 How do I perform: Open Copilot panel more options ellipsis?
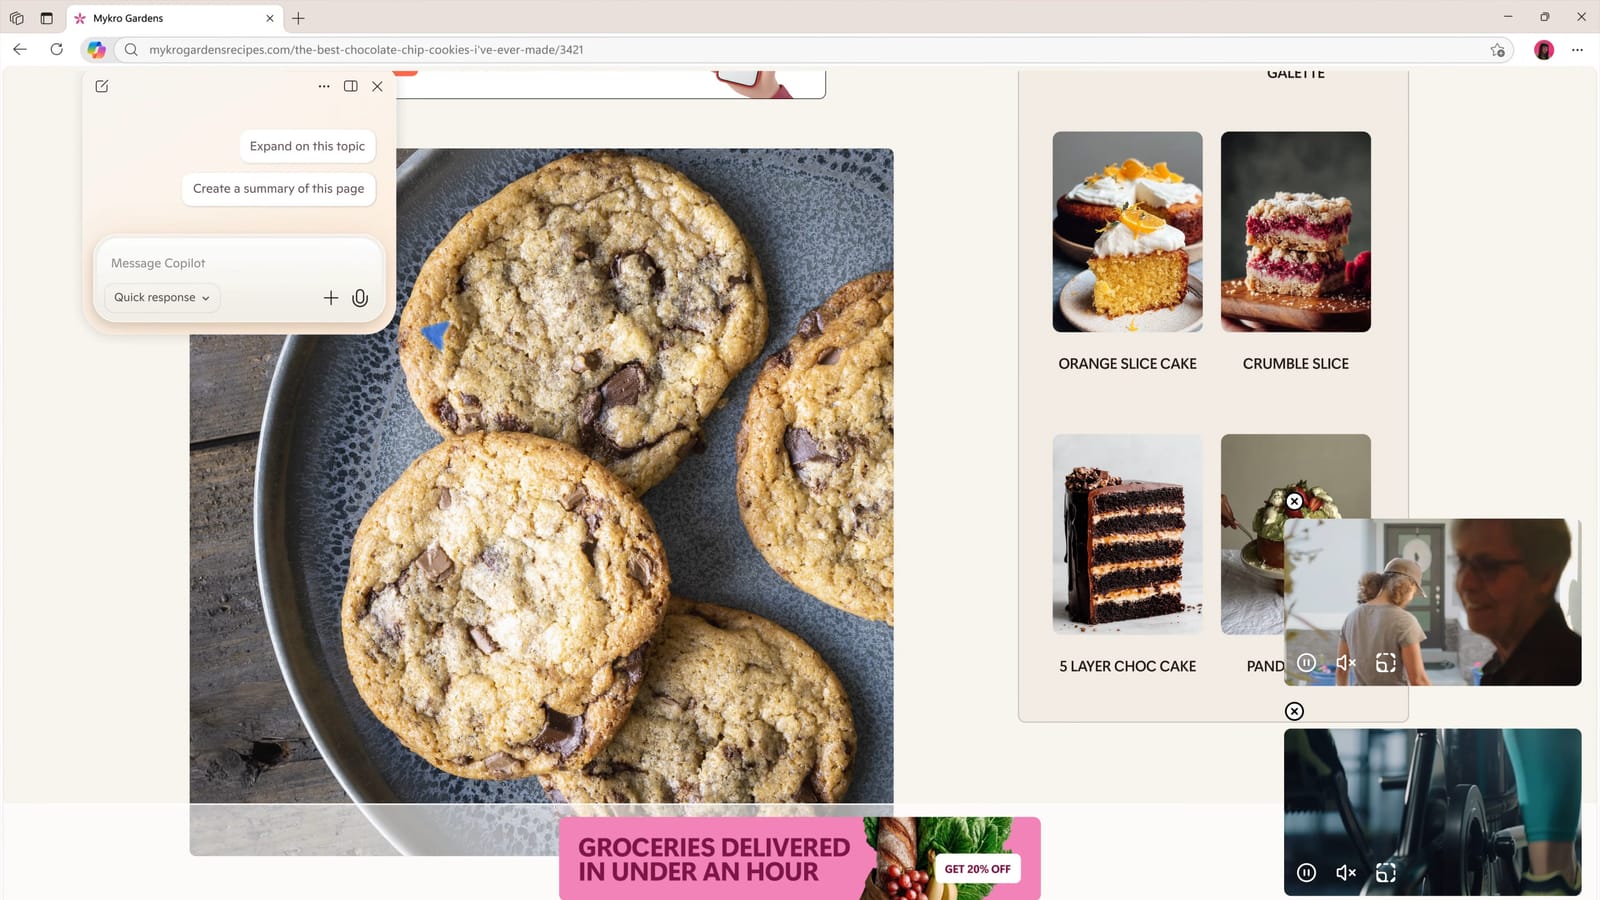pyautogui.click(x=324, y=86)
